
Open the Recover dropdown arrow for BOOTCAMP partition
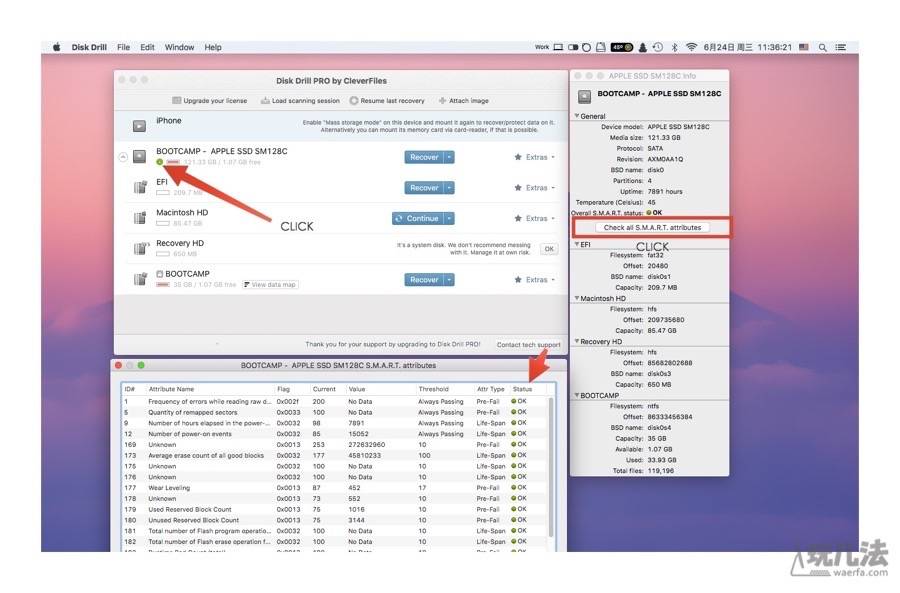(x=449, y=280)
